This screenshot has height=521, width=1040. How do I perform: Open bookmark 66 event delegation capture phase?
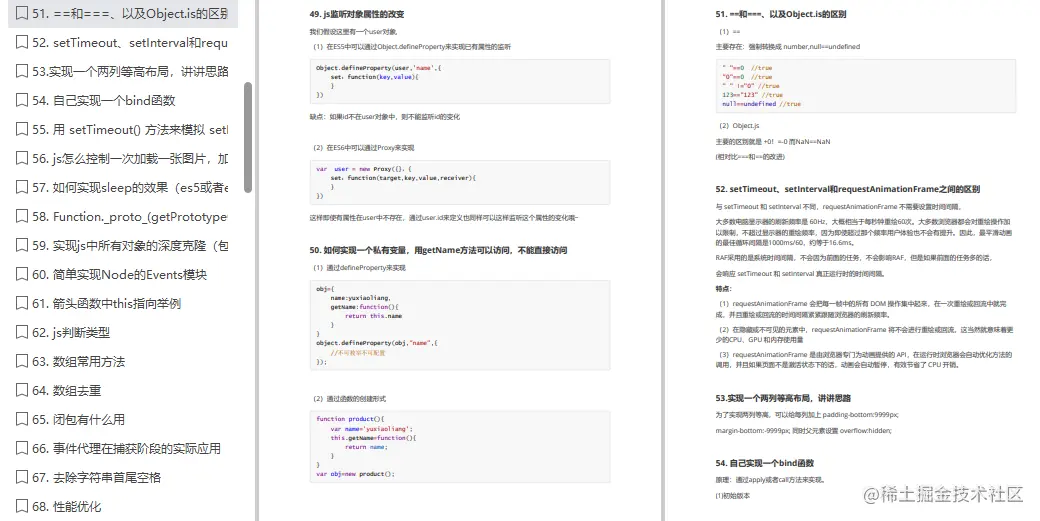[x=127, y=449]
